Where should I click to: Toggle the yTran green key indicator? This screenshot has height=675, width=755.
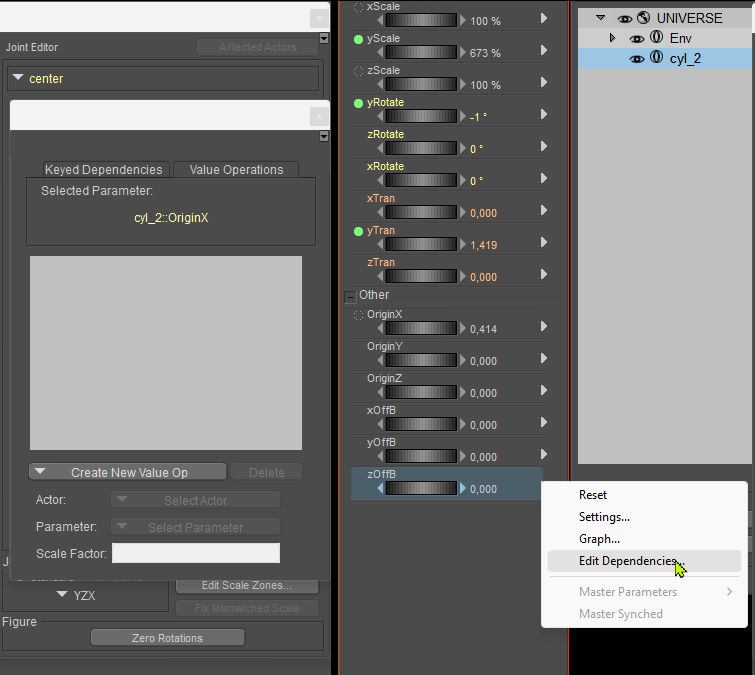point(358,232)
